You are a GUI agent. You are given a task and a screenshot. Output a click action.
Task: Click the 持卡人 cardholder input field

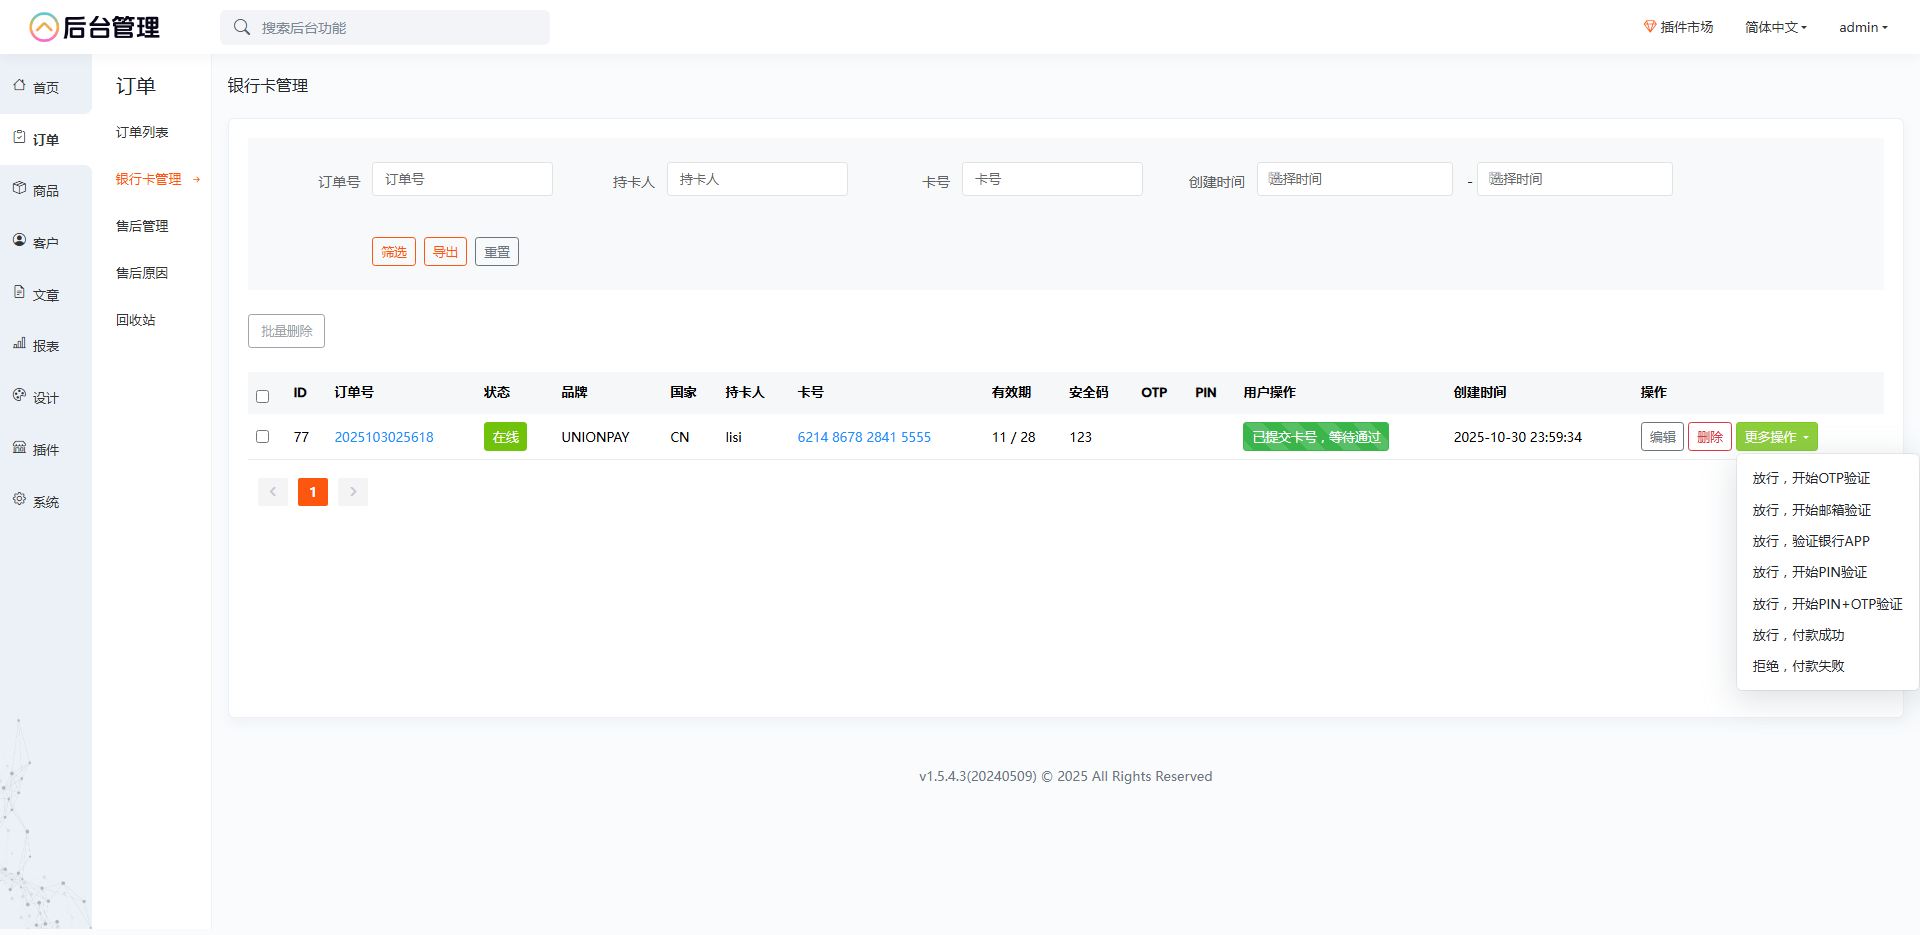coord(757,179)
